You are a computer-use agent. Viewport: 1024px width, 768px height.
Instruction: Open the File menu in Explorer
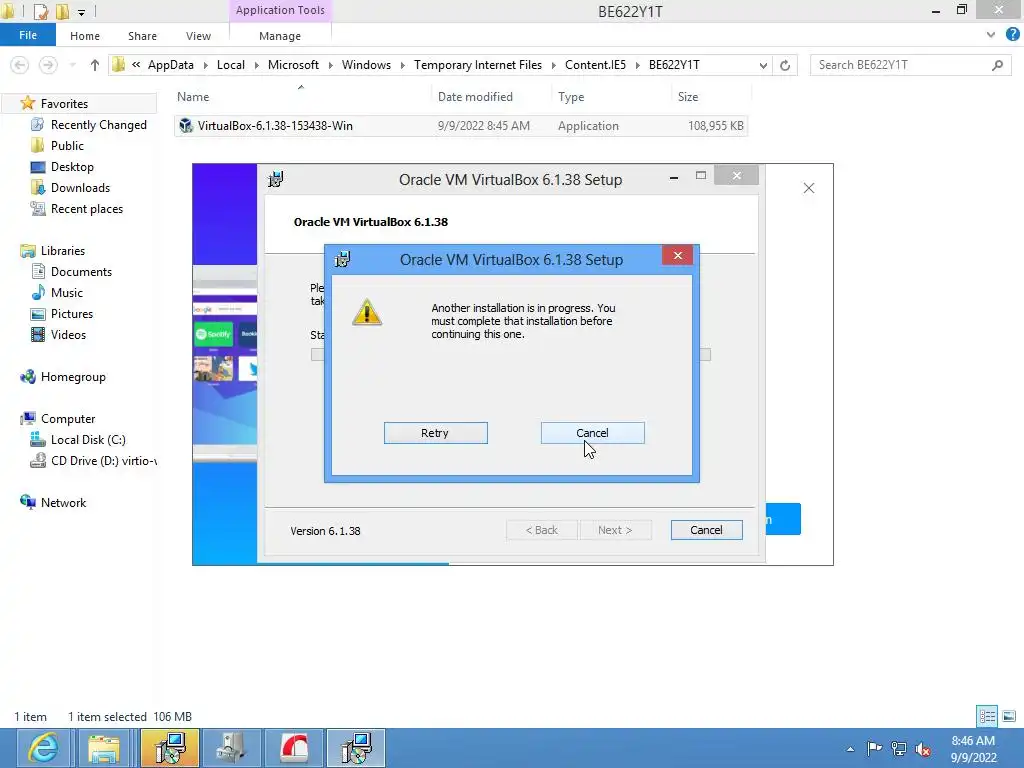point(28,35)
